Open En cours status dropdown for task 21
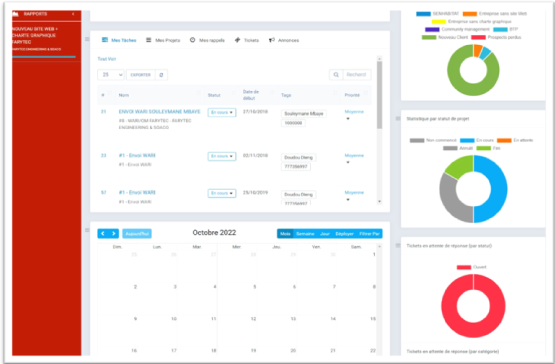This screenshot has width=555, height=364. (222, 113)
